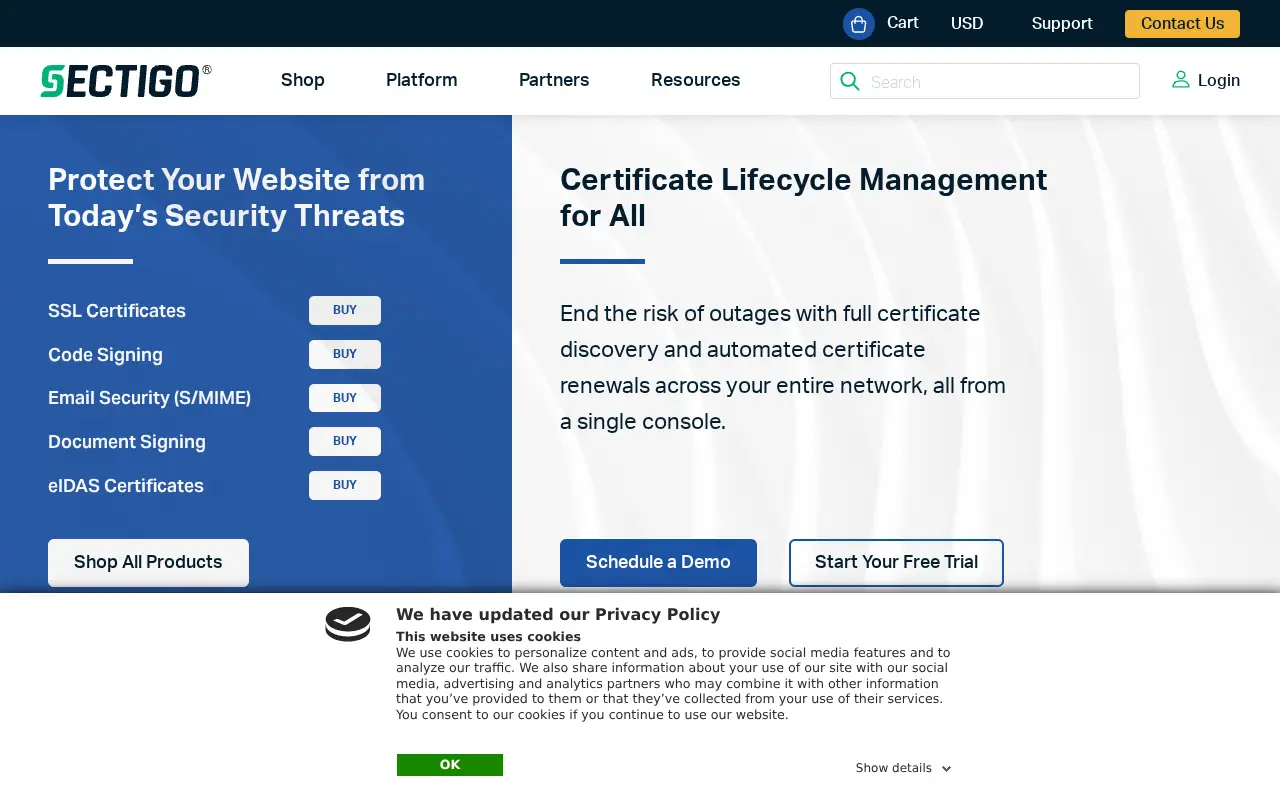
Task: Click the 'This website uses cookies' text
Action: (488, 637)
